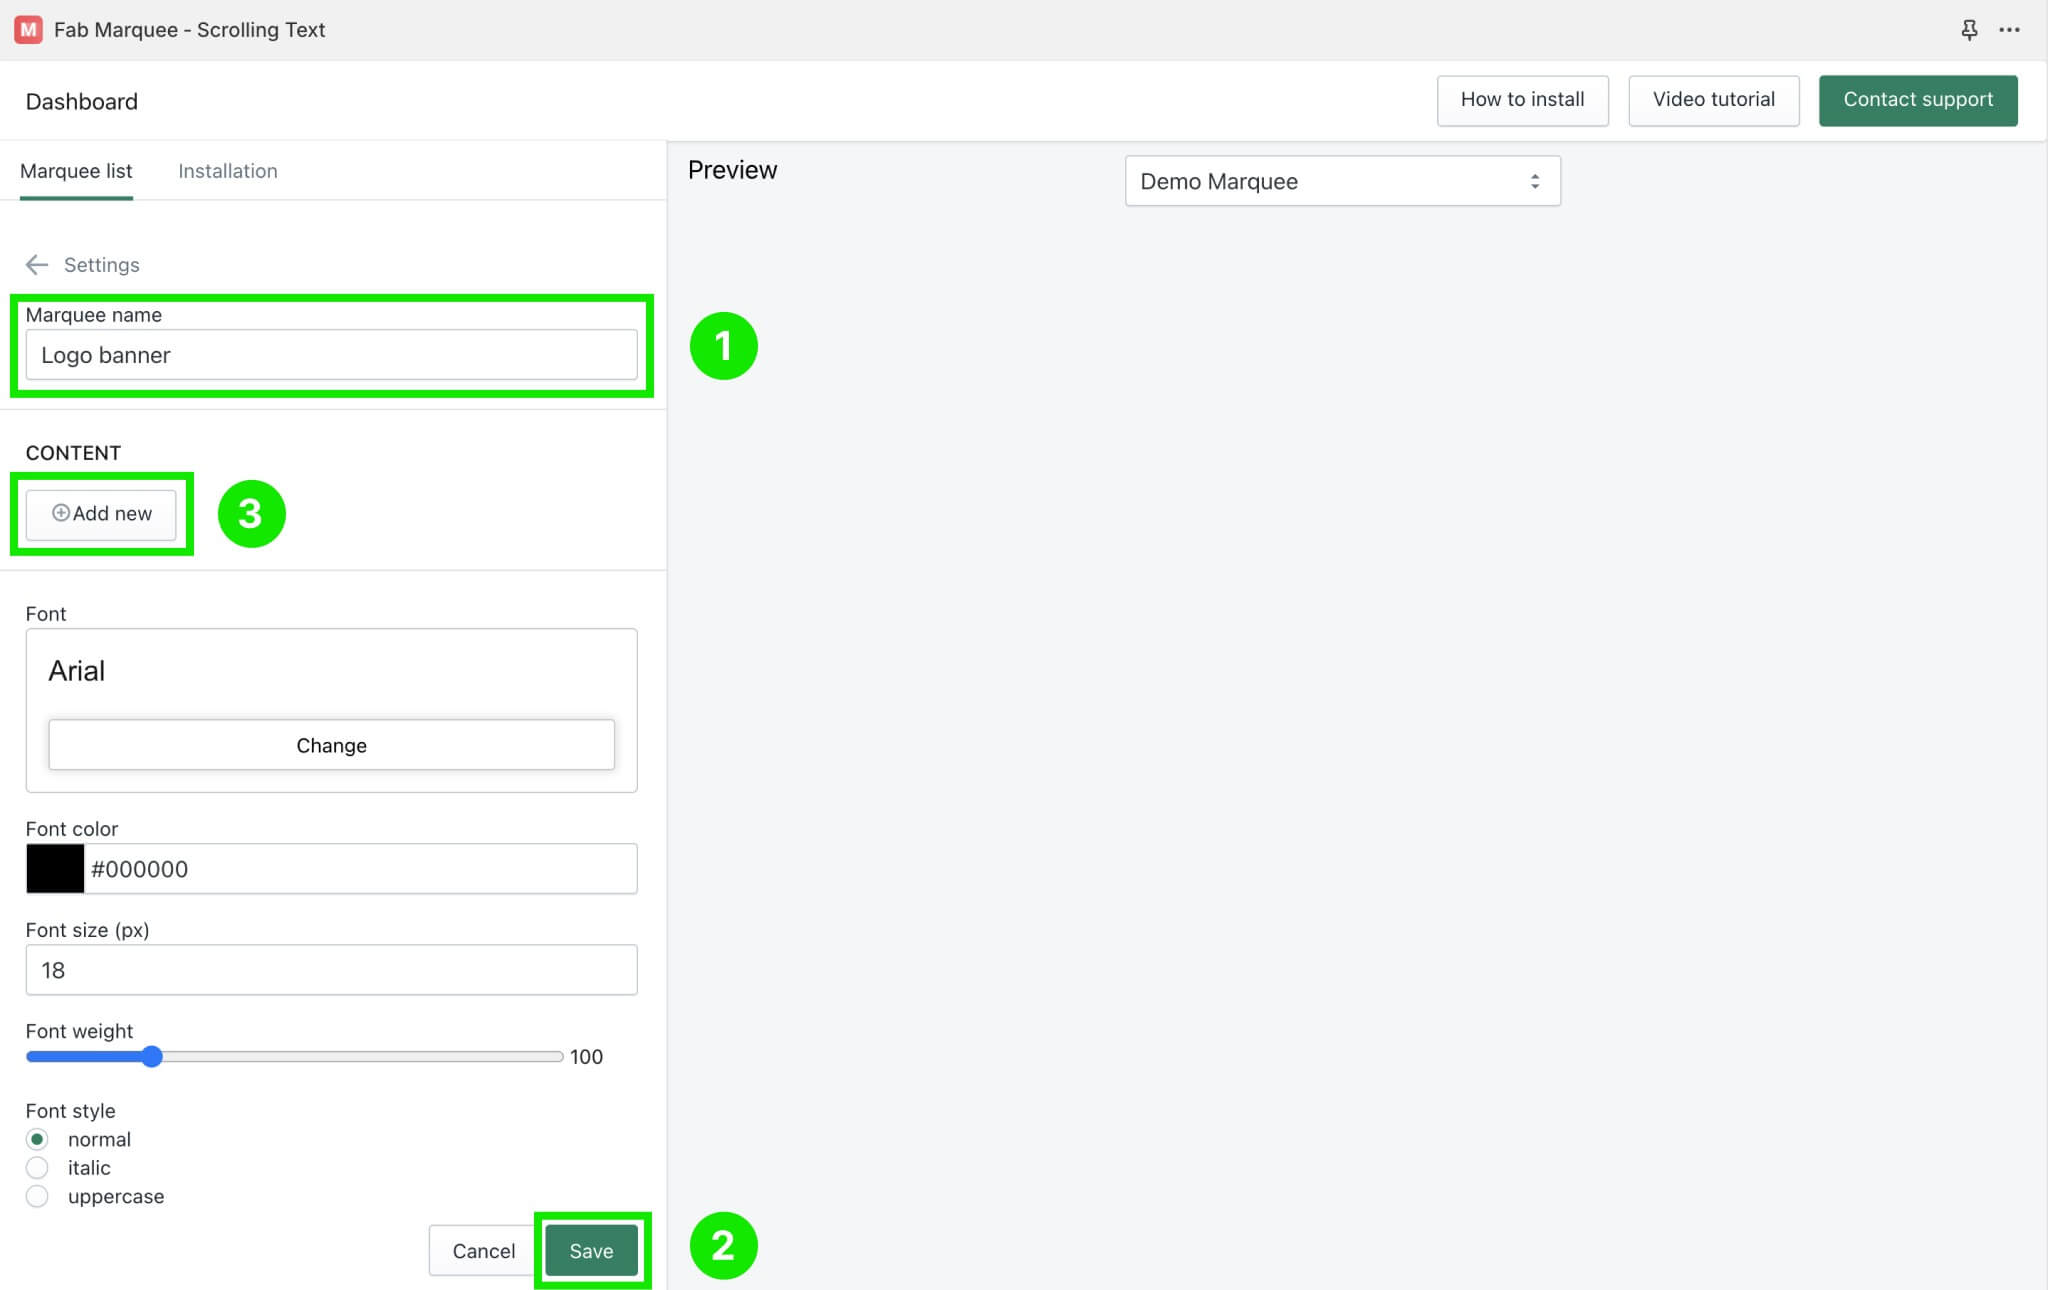Click the plus icon on Add new

point(61,513)
